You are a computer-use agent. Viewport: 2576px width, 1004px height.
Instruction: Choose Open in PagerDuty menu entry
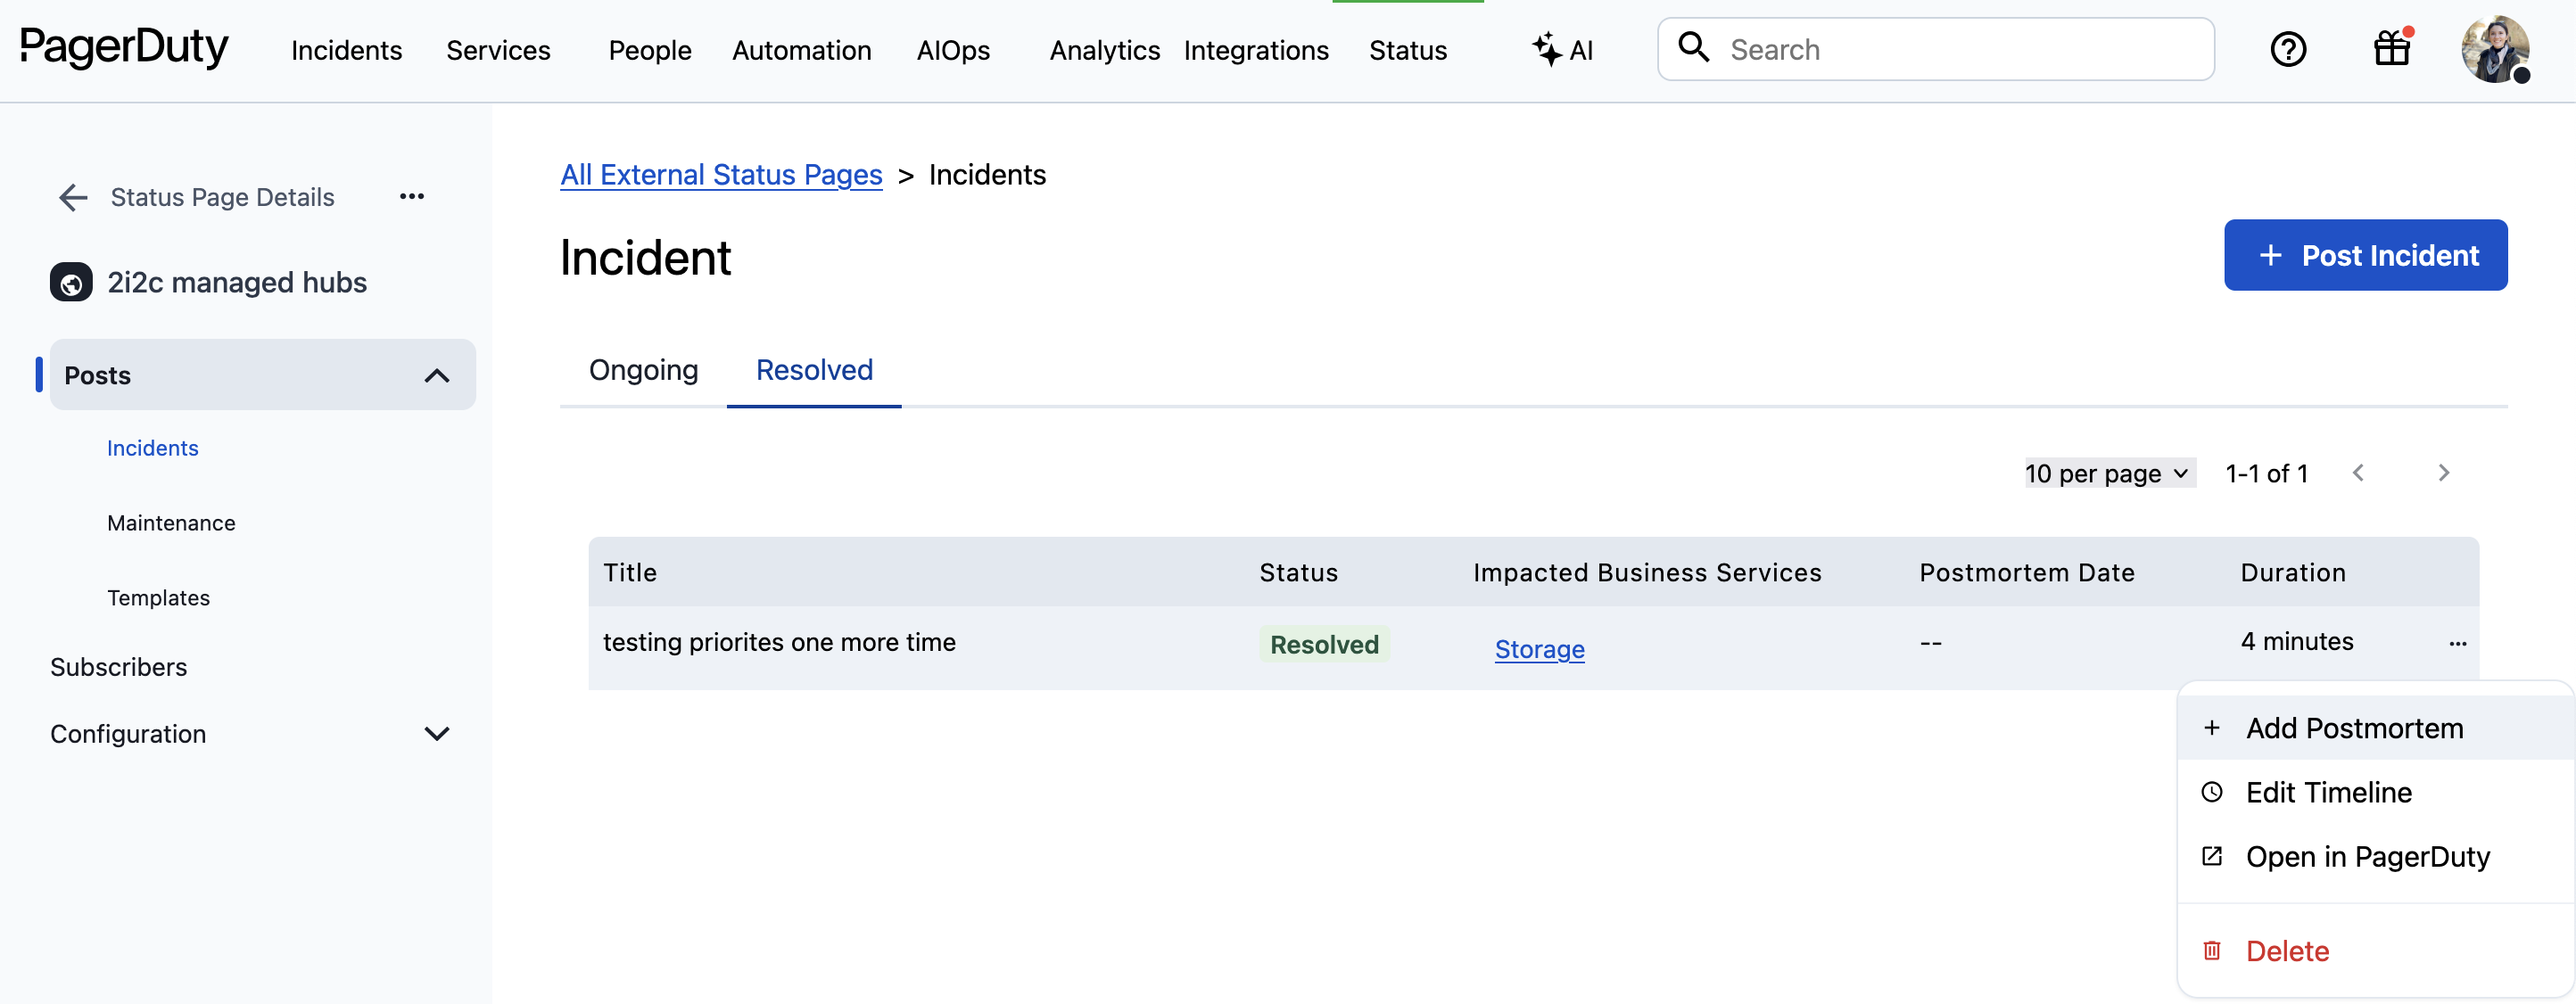(2375, 856)
